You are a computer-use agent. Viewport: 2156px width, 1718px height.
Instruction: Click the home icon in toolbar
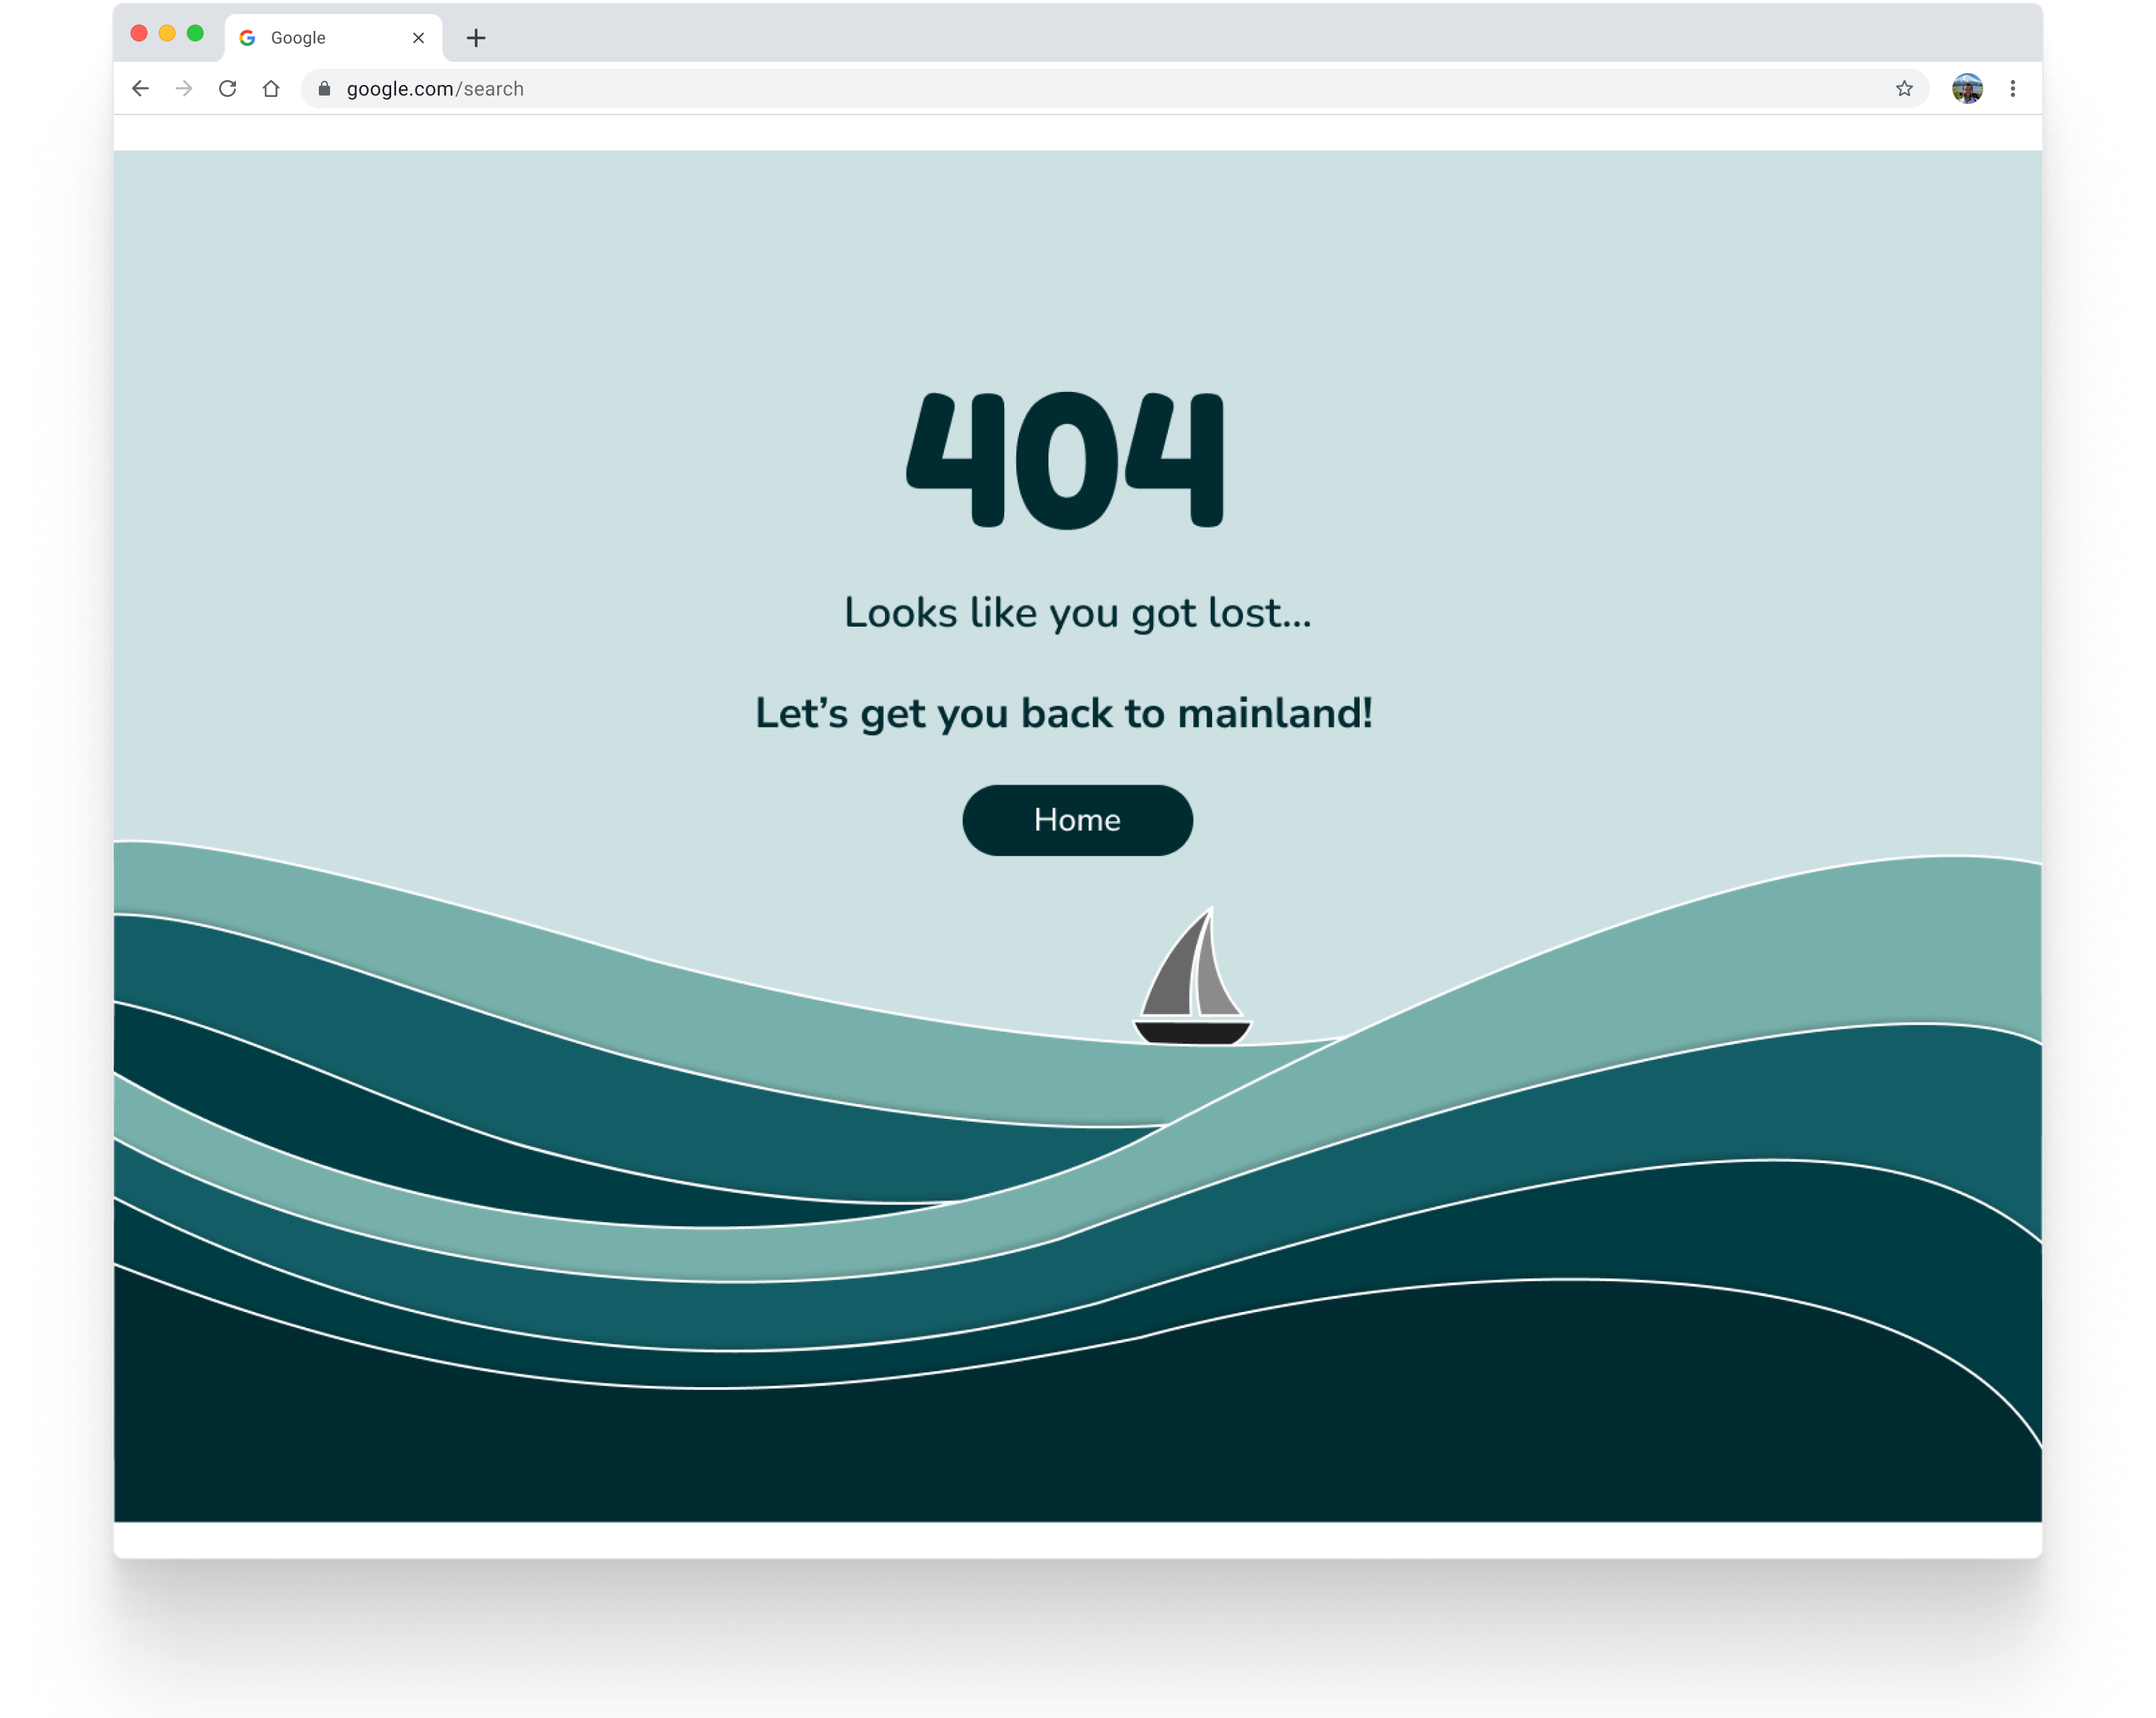tap(271, 89)
